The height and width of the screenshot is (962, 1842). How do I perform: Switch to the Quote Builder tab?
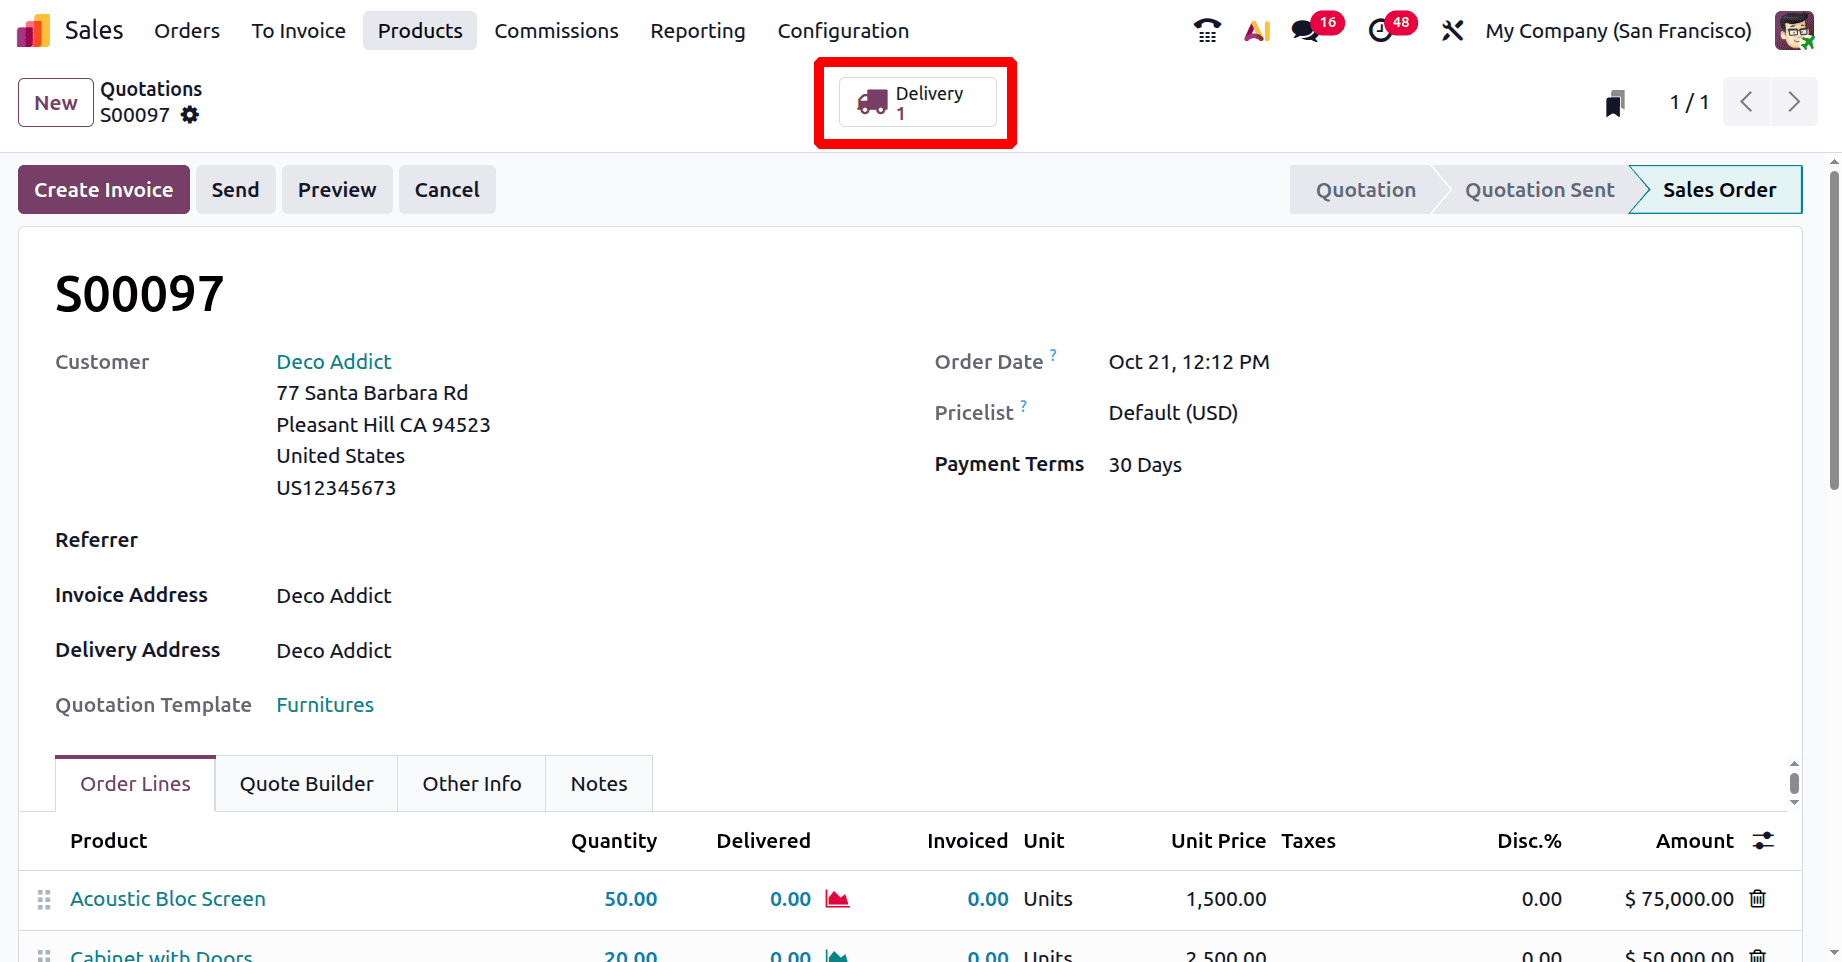306,784
